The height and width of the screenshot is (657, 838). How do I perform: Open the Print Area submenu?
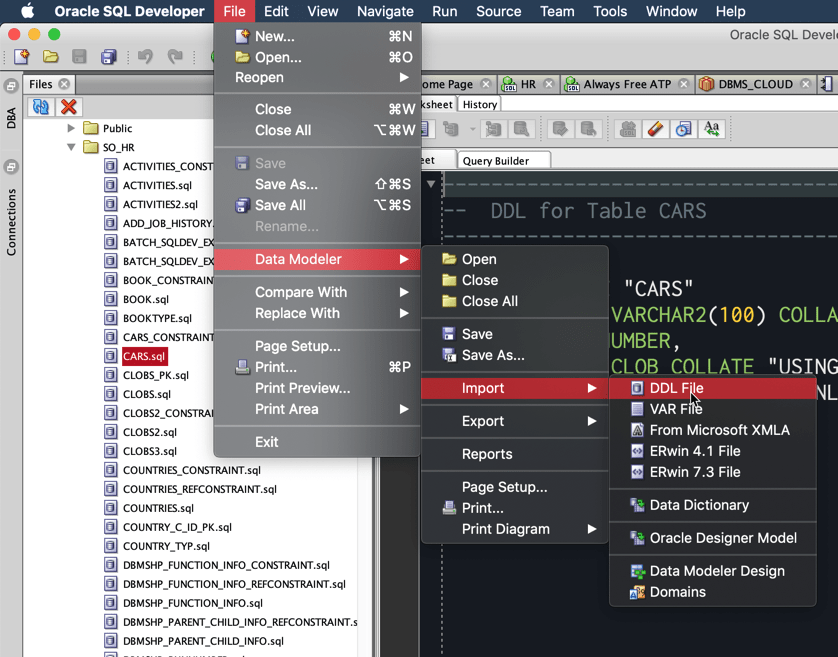(317, 409)
